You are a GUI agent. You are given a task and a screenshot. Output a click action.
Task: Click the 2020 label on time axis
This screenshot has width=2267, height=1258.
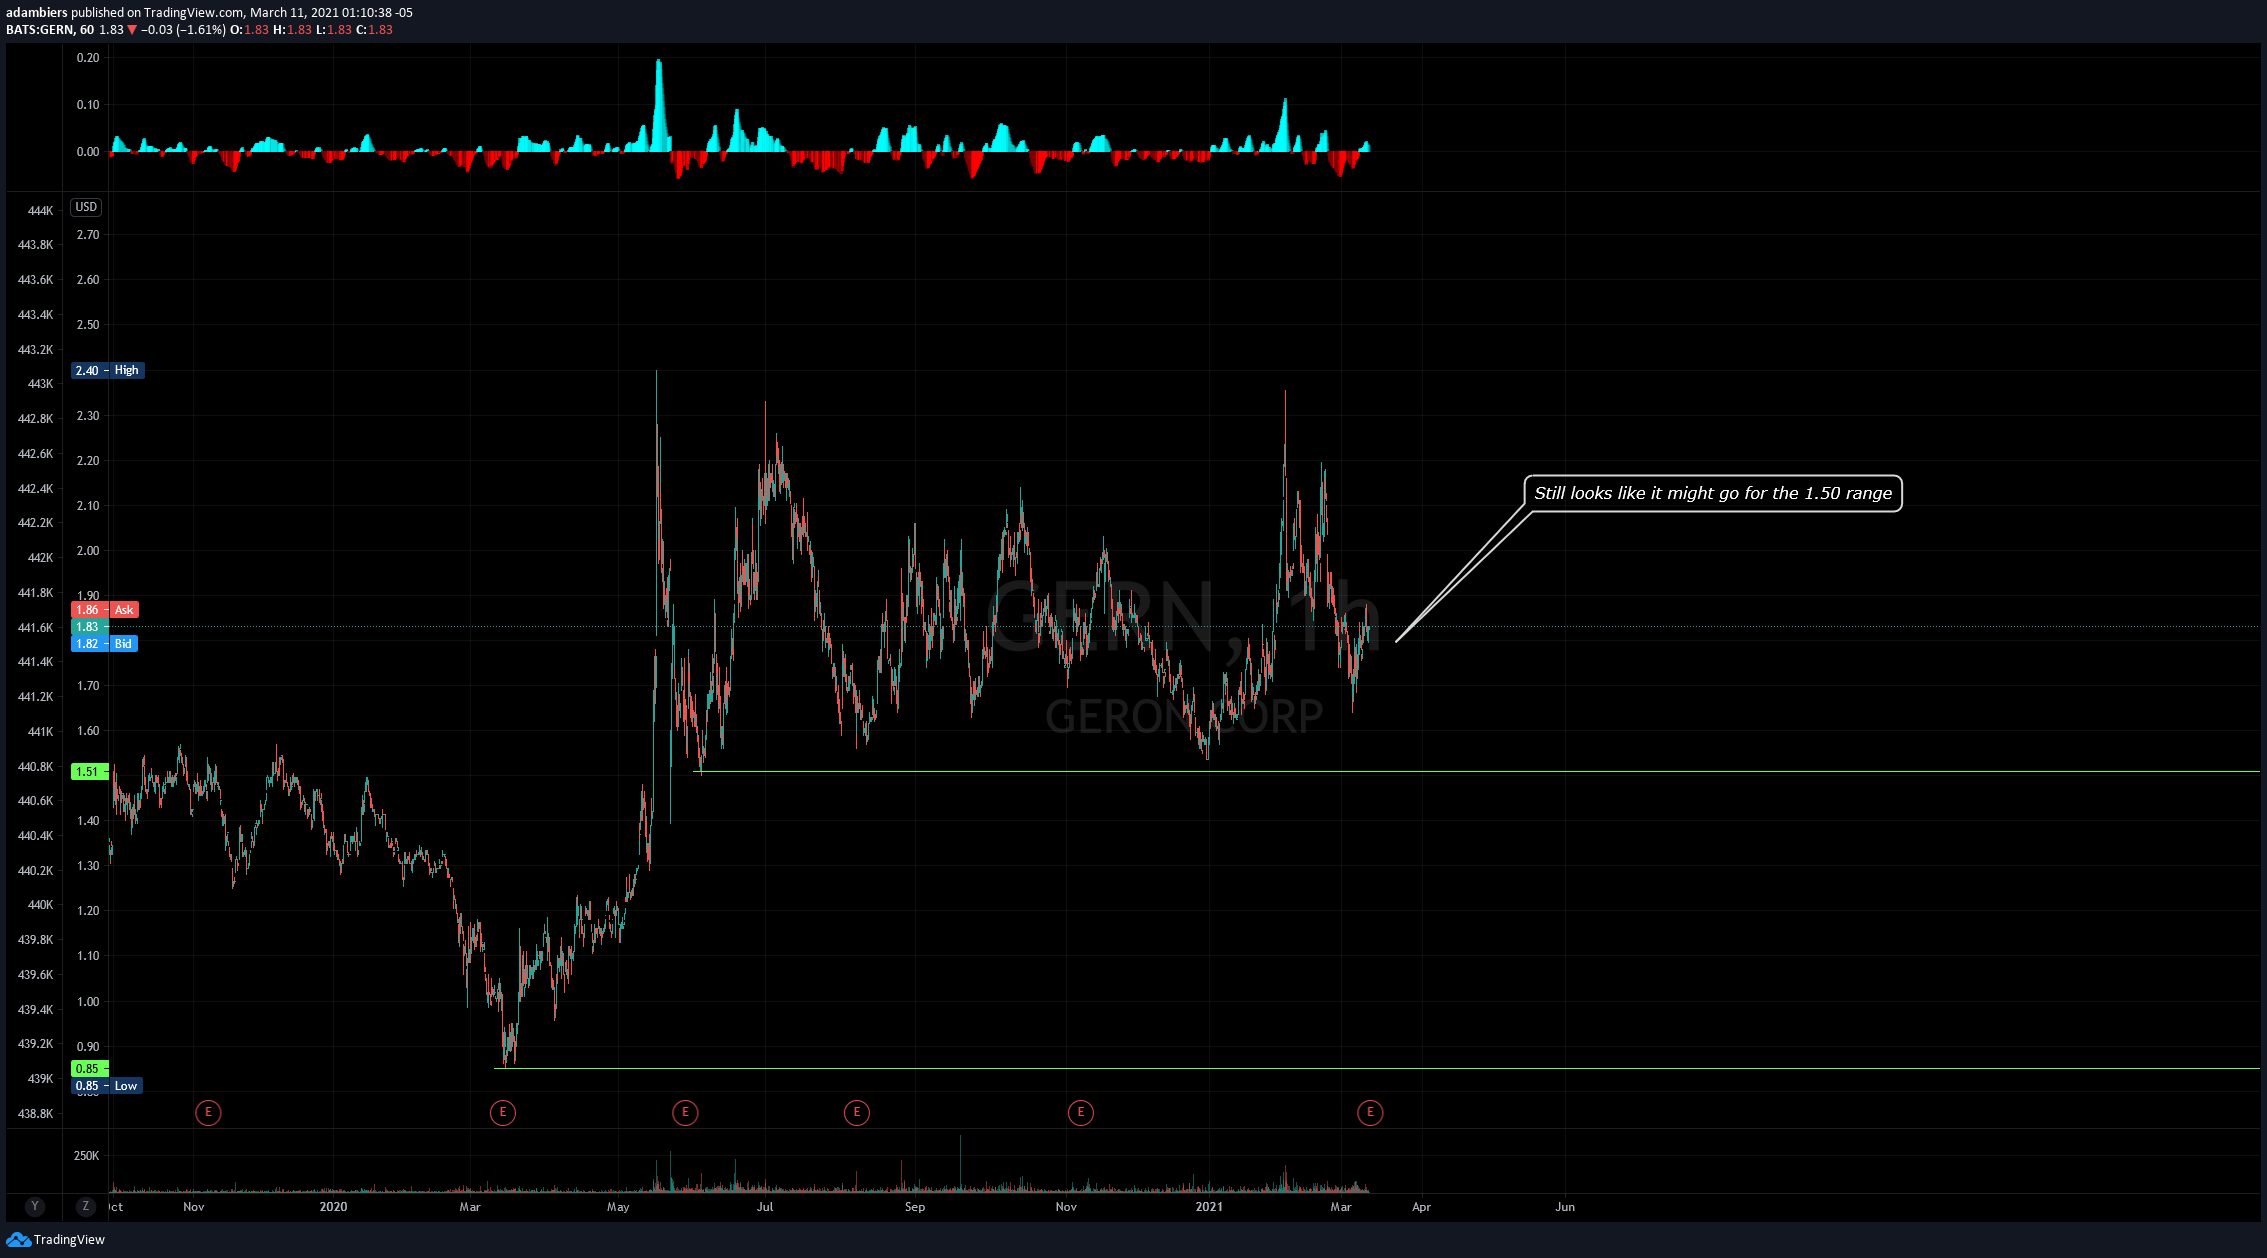[x=333, y=1207]
